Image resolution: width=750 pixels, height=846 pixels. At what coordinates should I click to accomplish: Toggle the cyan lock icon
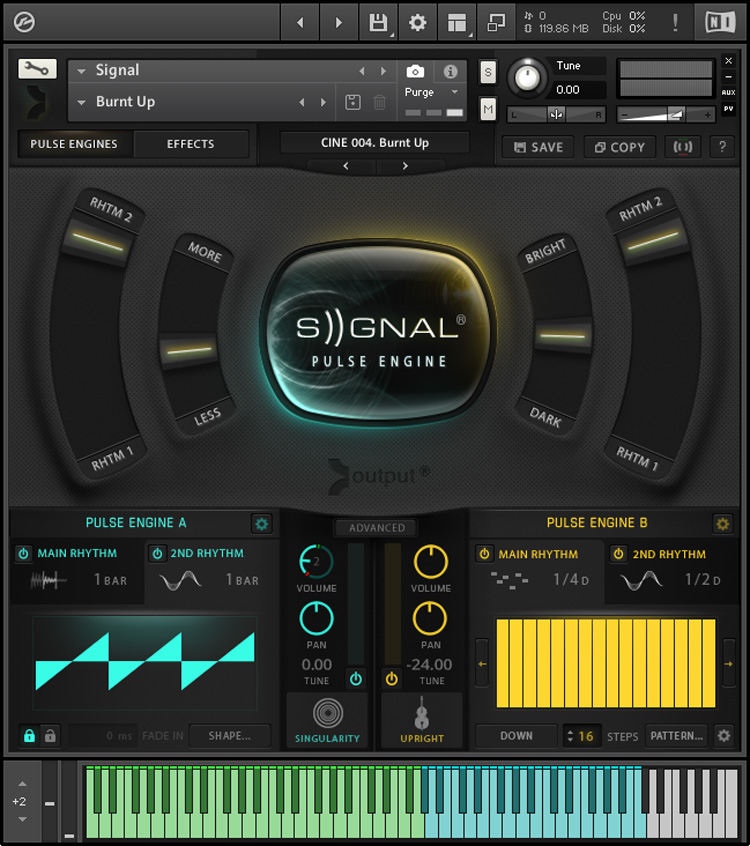pyautogui.click(x=29, y=735)
